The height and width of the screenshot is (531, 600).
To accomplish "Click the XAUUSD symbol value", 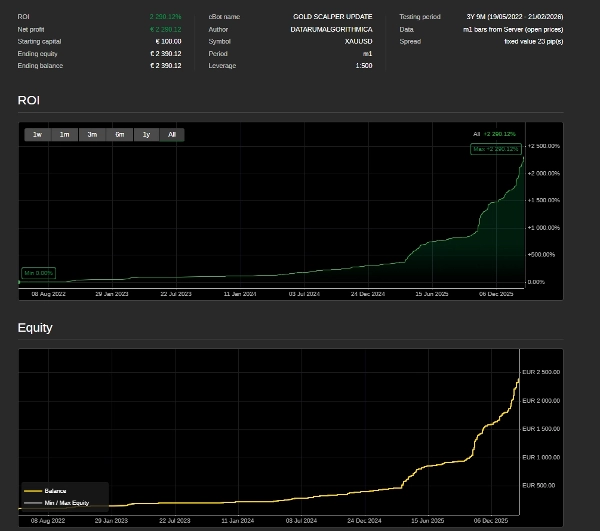I will (x=358, y=41).
